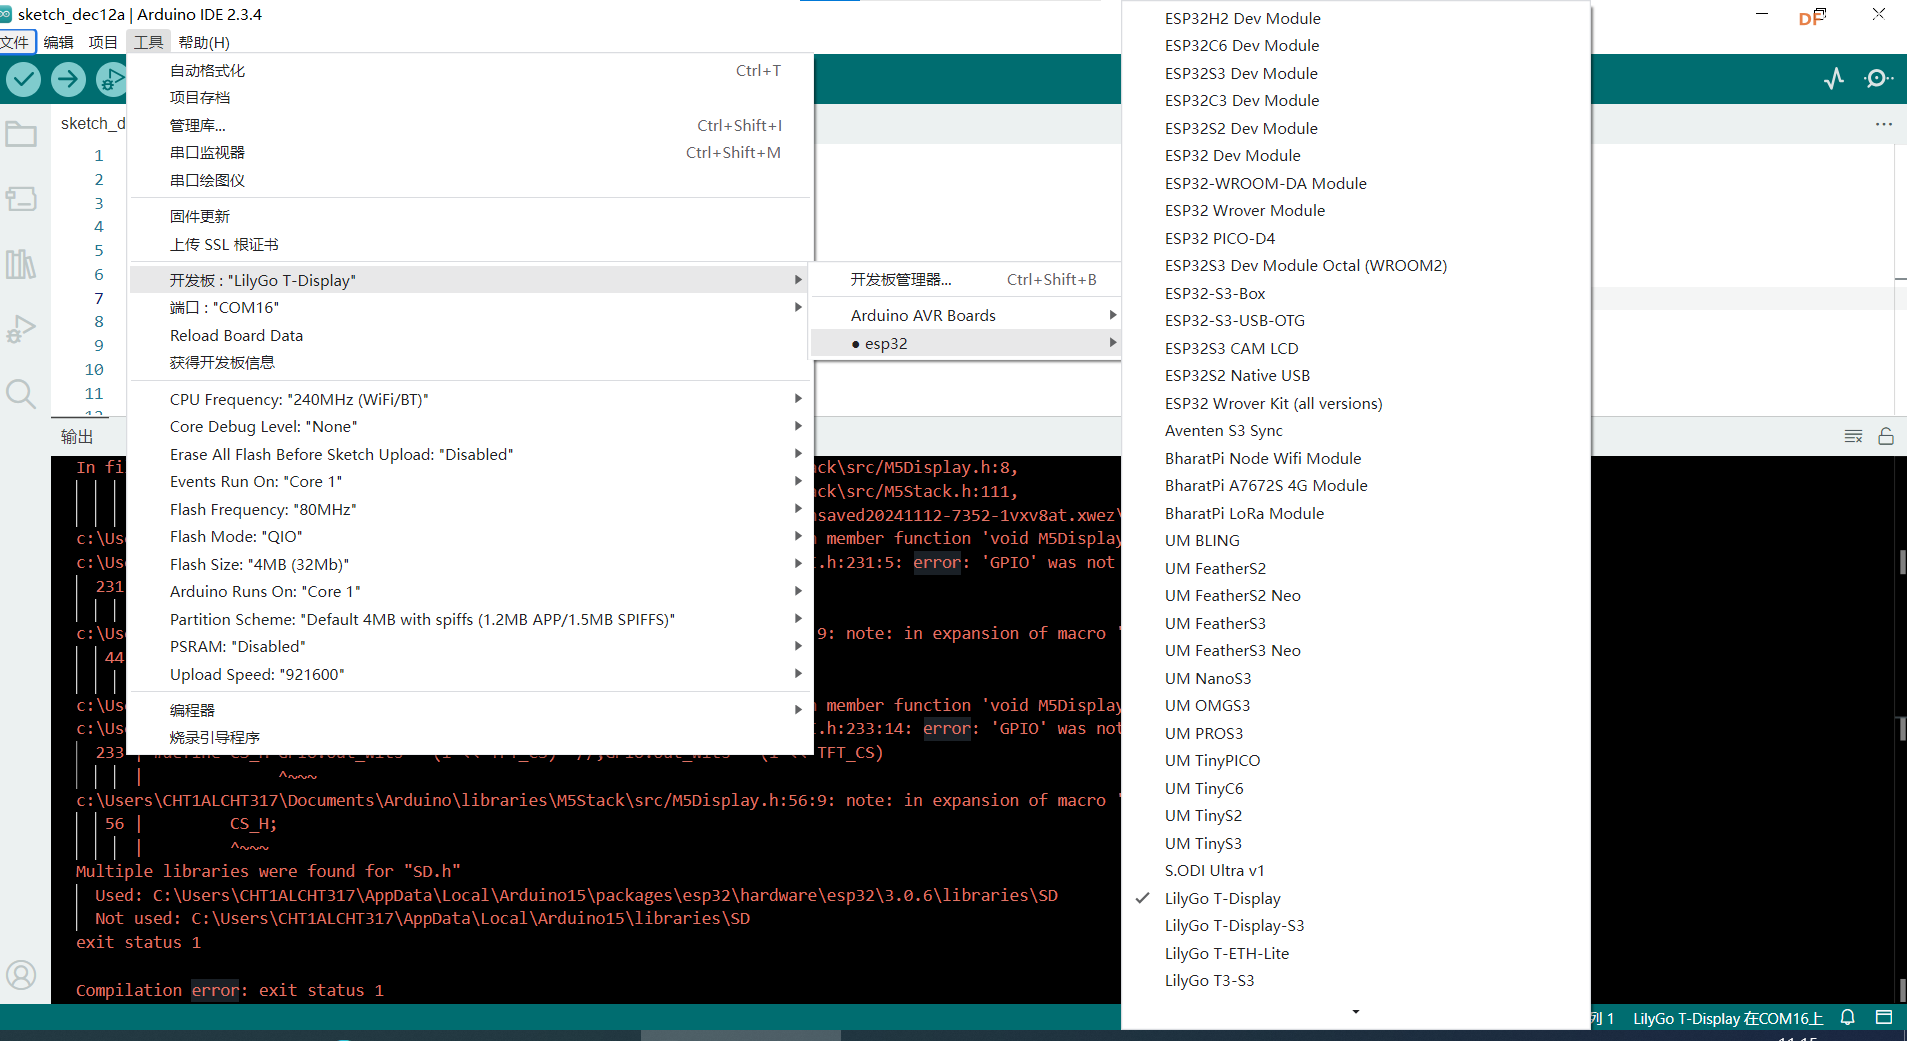Viewport: 1907px width, 1041px height.
Task: Open the 项目 menu
Action: 103,42
